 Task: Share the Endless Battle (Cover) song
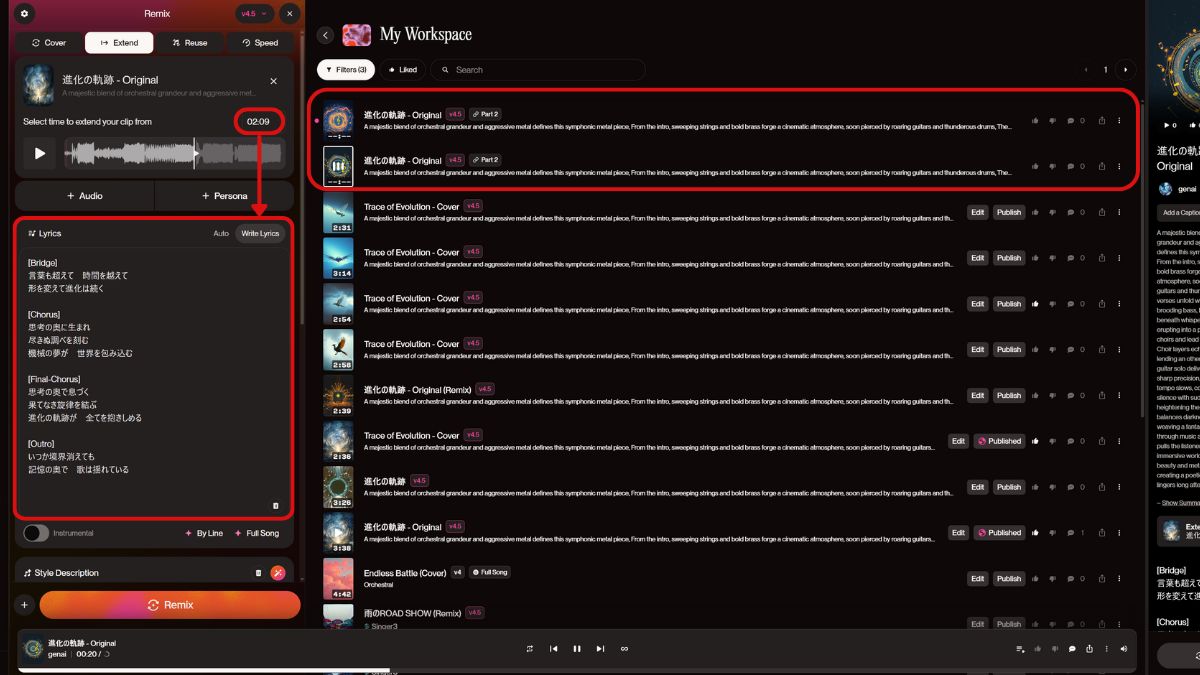[1101, 579]
